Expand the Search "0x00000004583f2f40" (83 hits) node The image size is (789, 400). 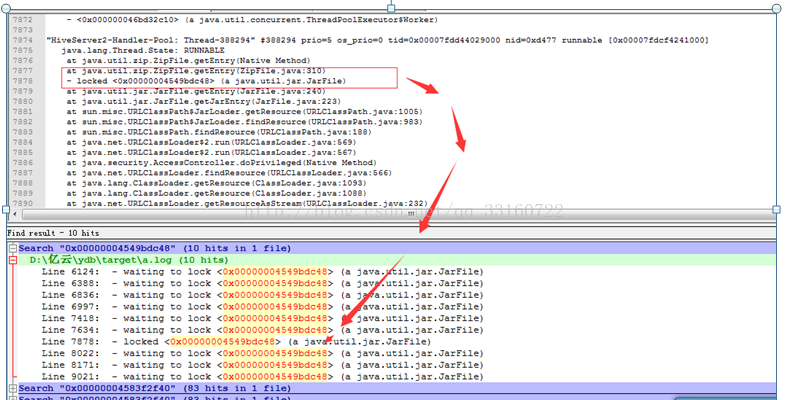coord(13,388)
